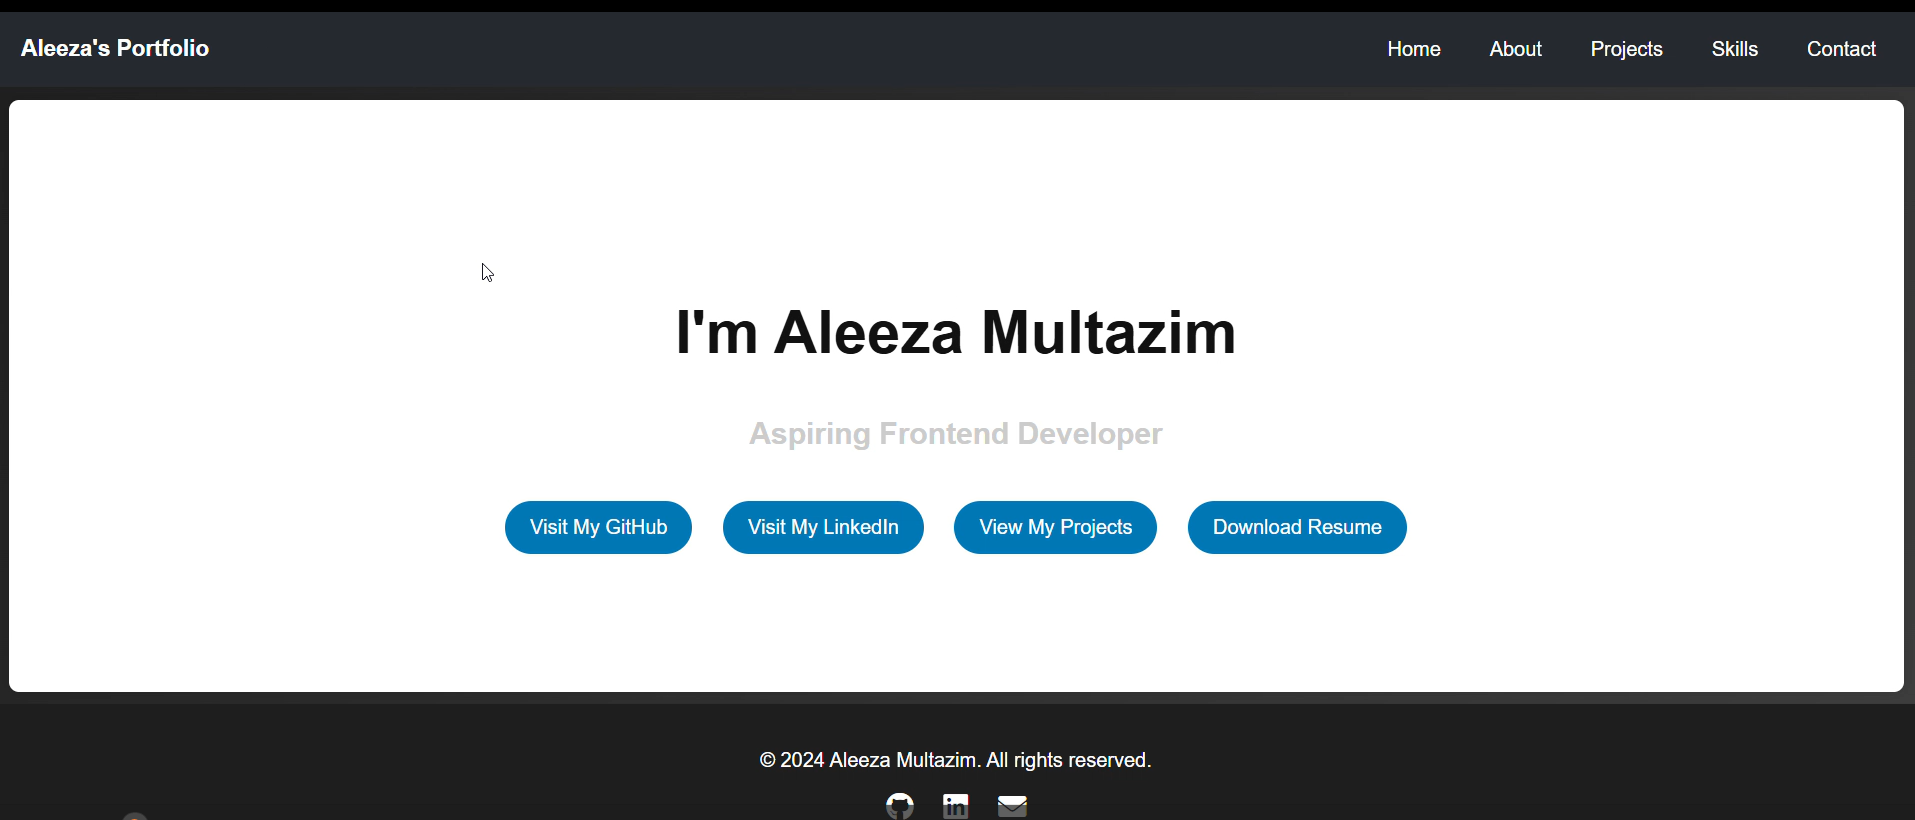Select the LinkedIn icon in the footer
The height and width of the screenshot is (820, 1915).
[x=955, y=805]
